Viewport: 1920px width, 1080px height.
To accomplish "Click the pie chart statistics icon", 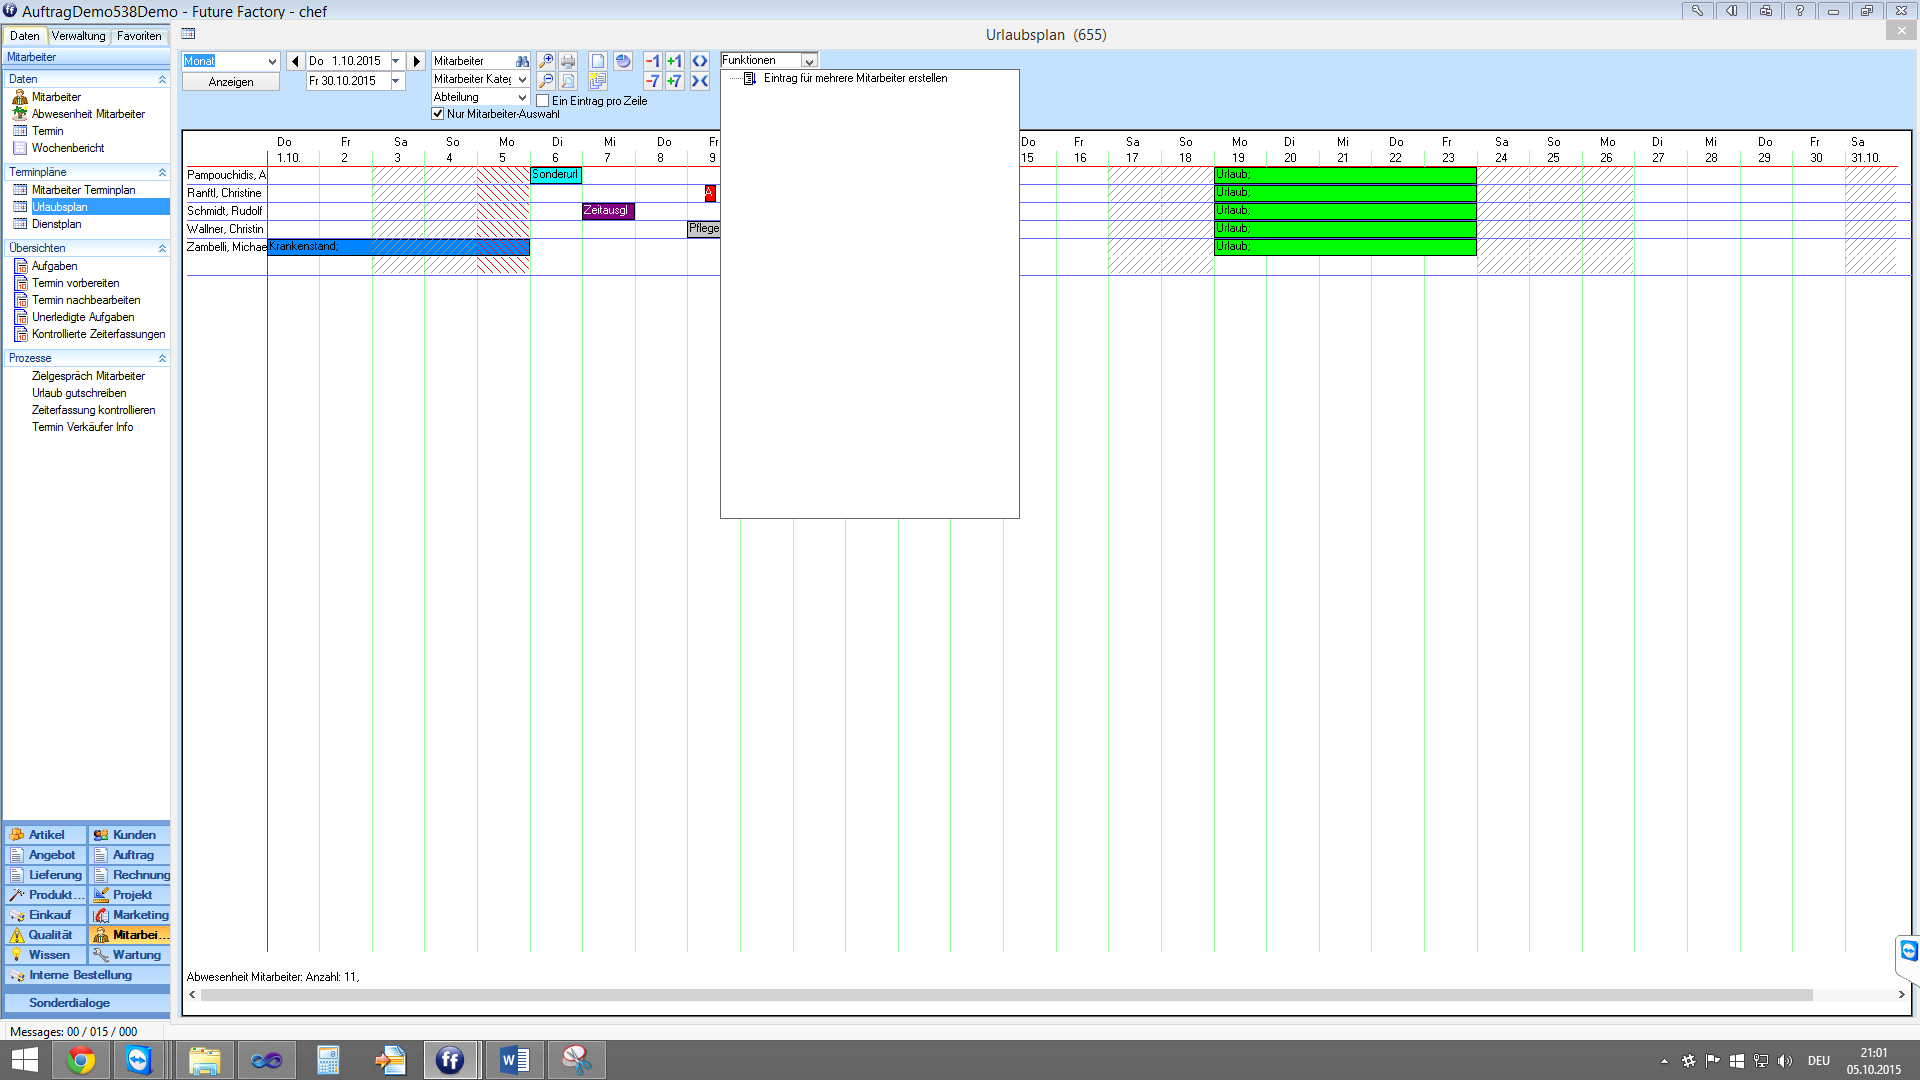I will click(623, 61).
